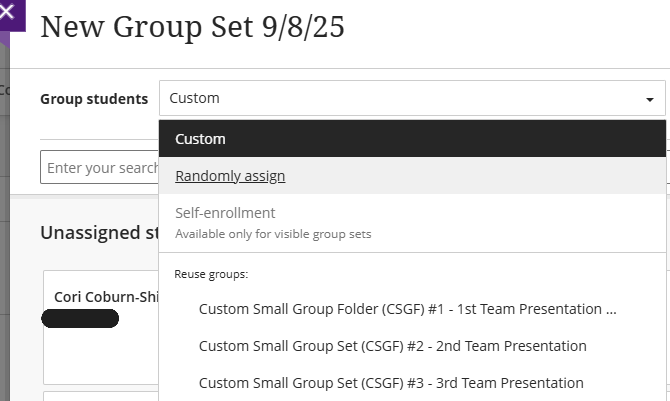
Task: Open the Group students combo box showing Custom
Action: (400, 99)
